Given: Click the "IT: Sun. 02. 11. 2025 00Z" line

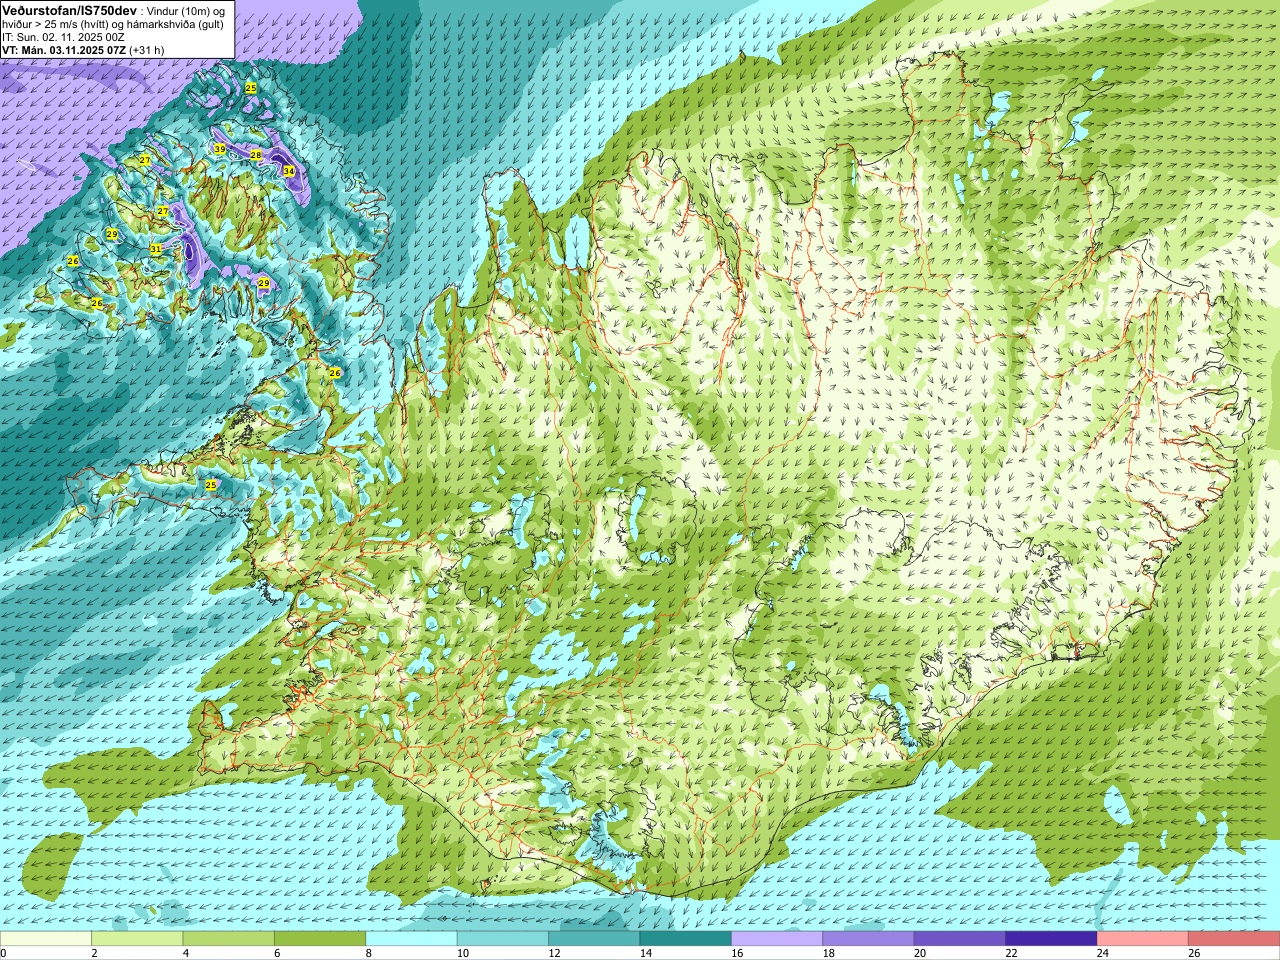Looking at the screenshot, I should click(63, 37).
